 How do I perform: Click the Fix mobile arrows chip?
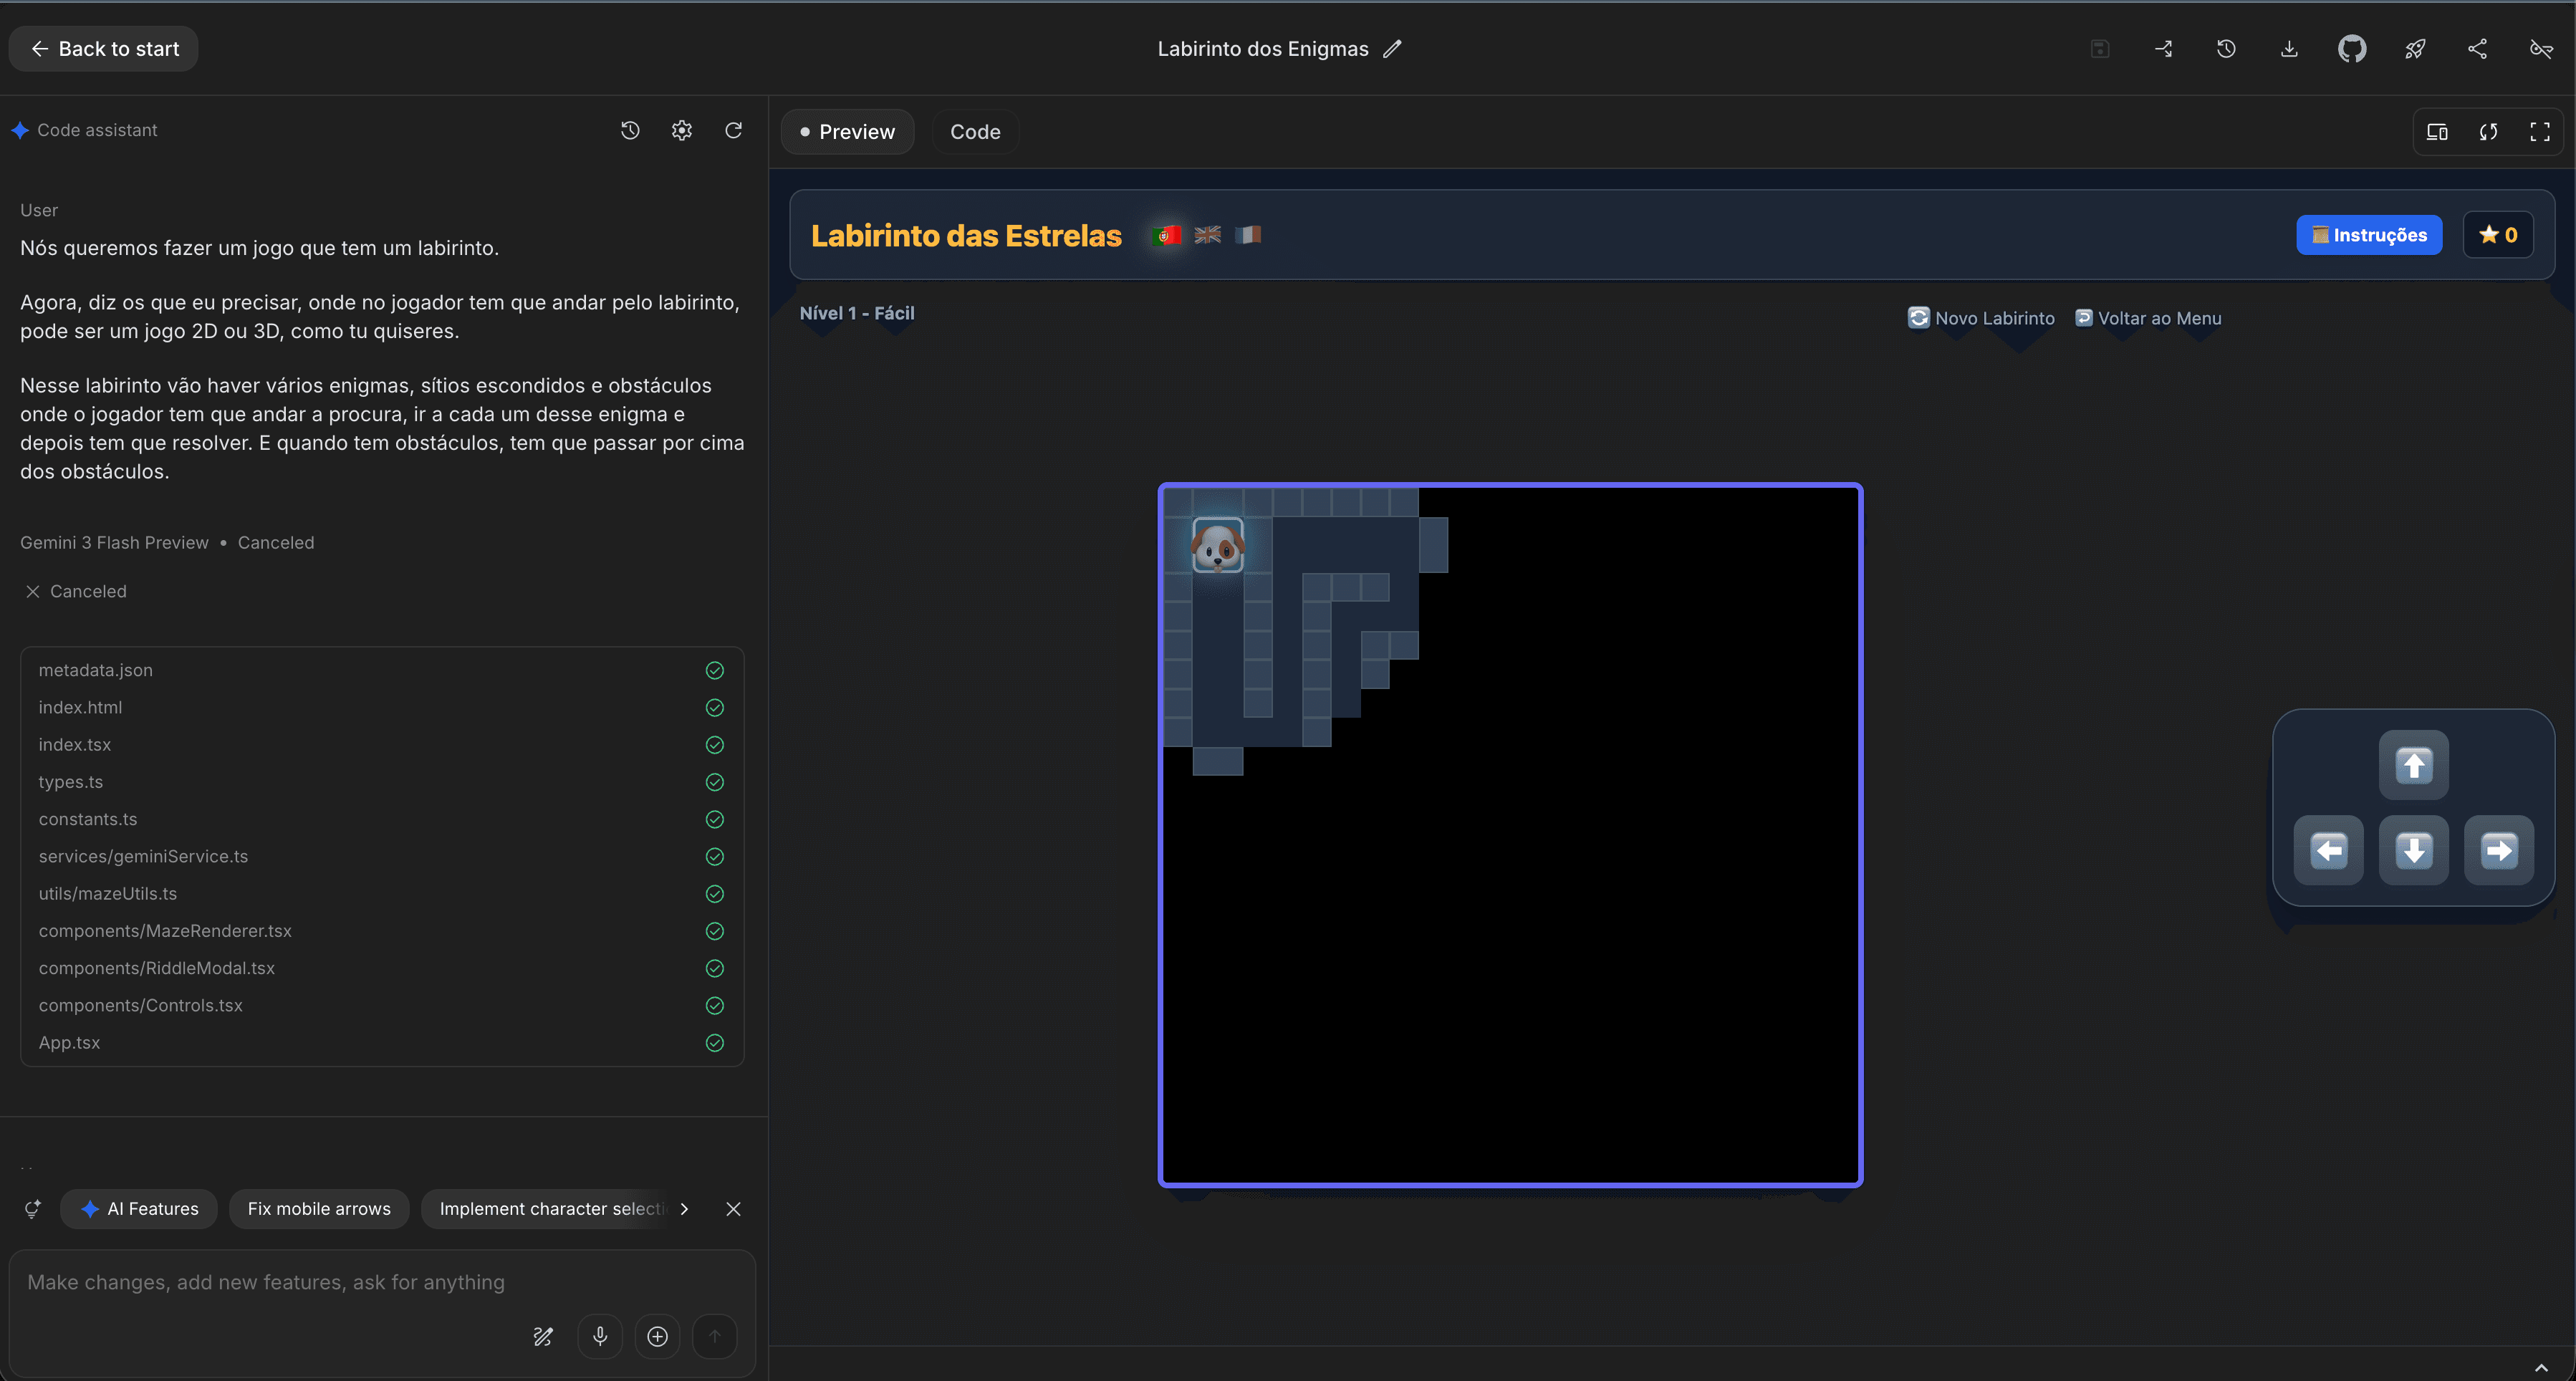click(x=319, y=1208)
